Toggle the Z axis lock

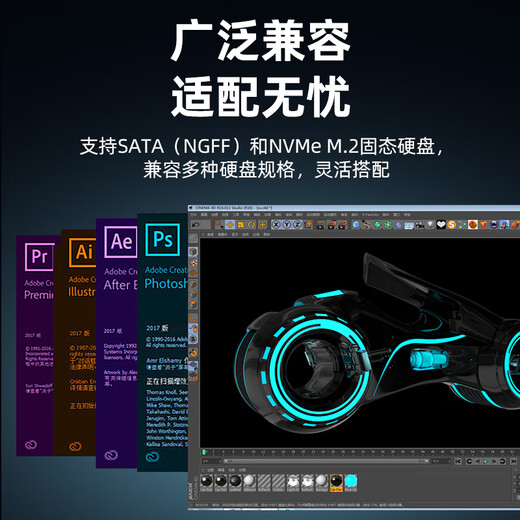coord(297,225)
